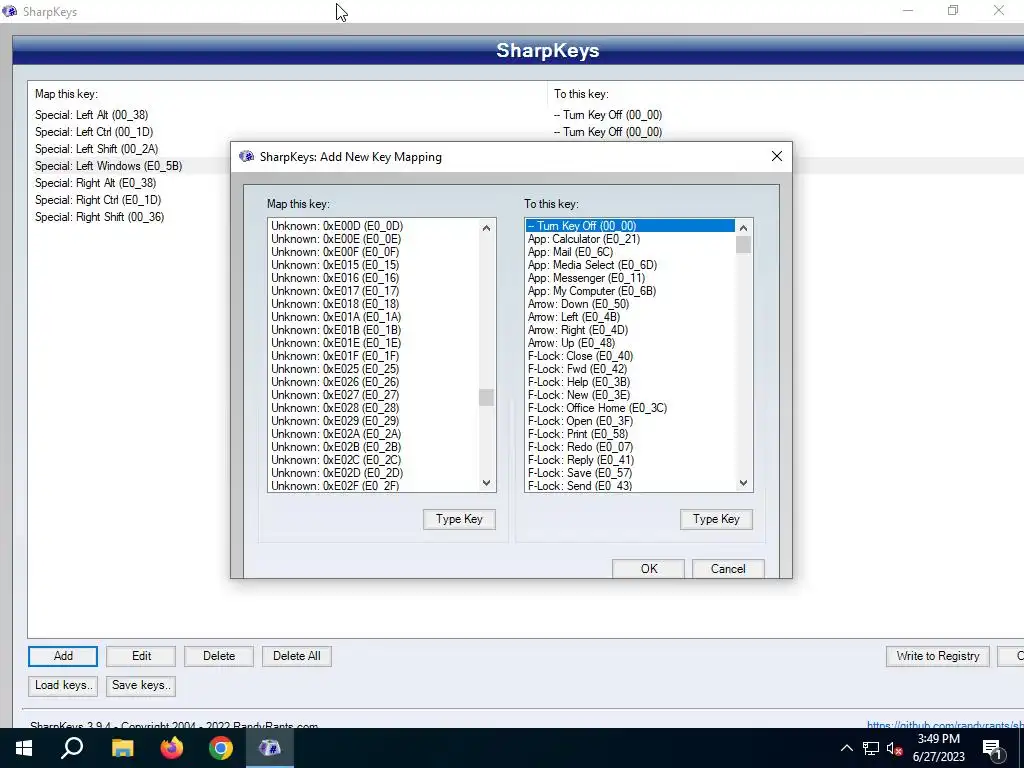Select App: My Computer (E0_6B)
Image resolution: width=1024 pixels, height=768 pixels.
tap(630, 291)
